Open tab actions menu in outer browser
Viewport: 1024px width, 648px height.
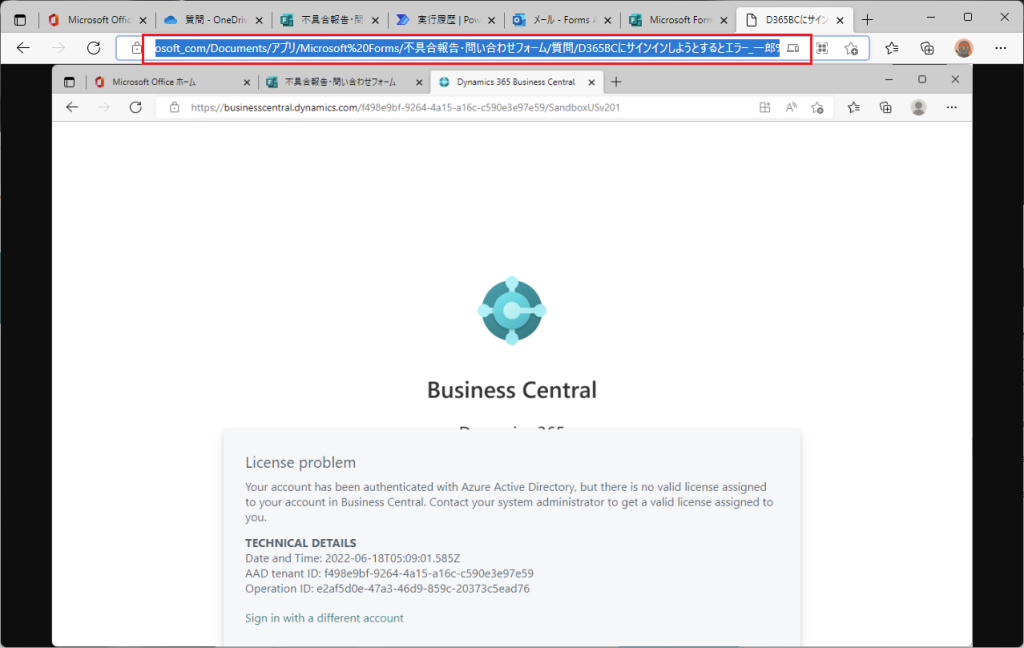[x=20, y=20]
